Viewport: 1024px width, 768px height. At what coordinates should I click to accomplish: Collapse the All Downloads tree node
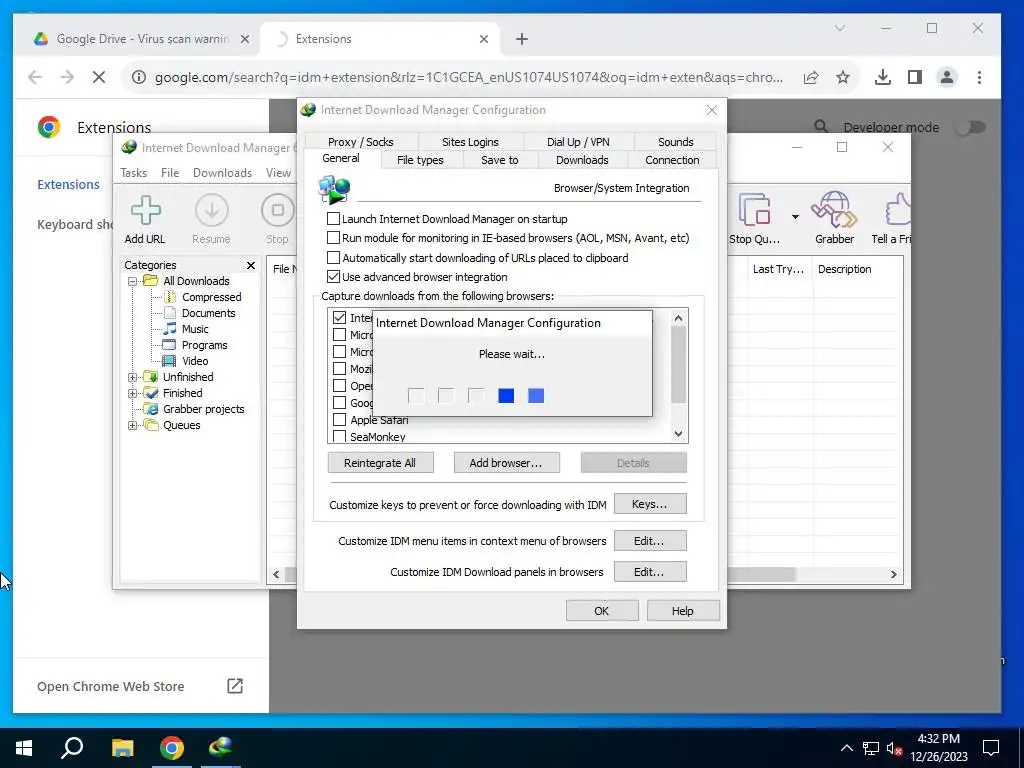coord(133,281)
